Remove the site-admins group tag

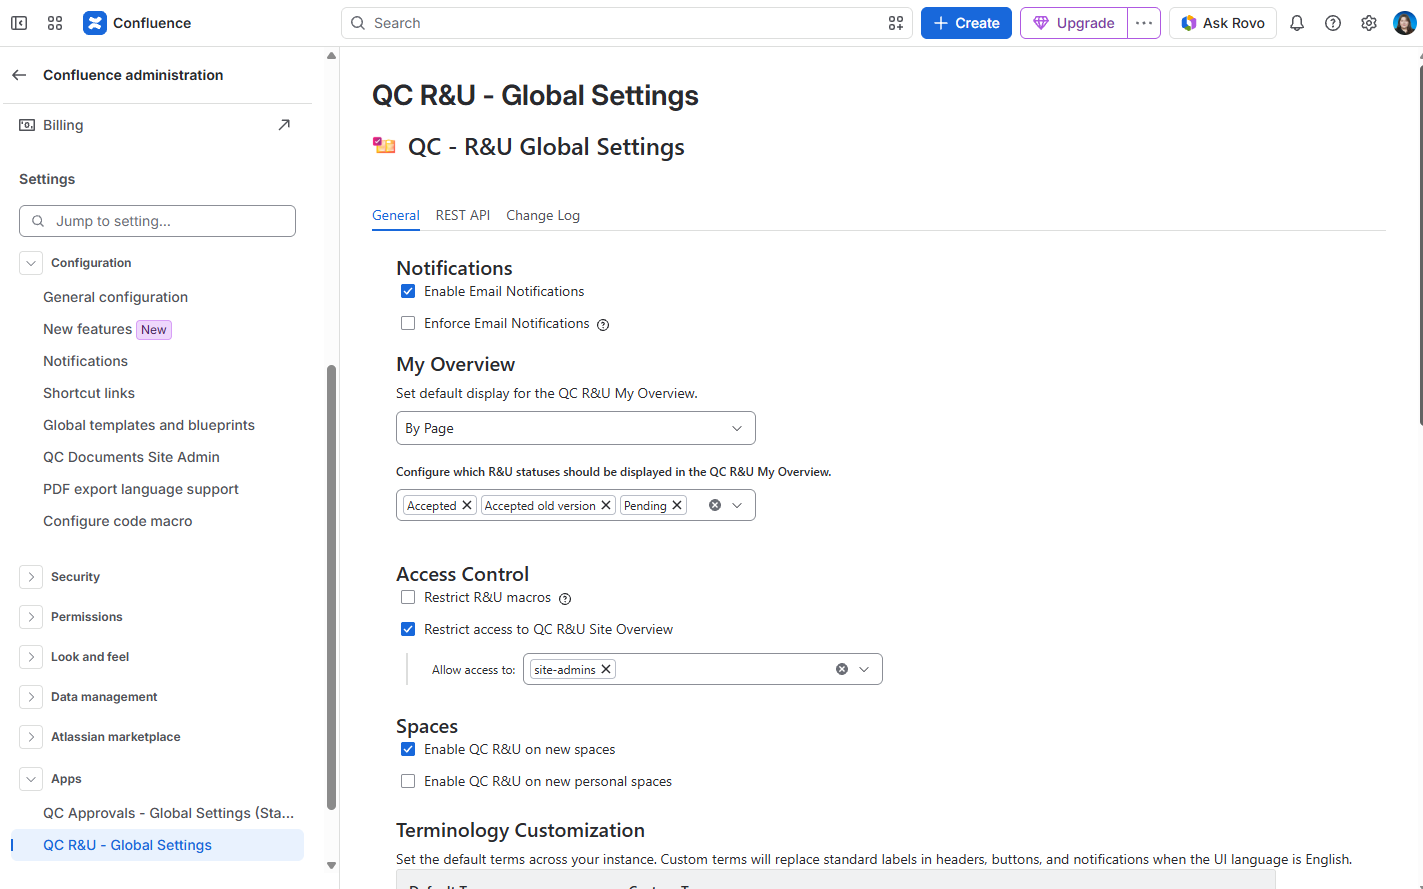(x=606, y=670)
